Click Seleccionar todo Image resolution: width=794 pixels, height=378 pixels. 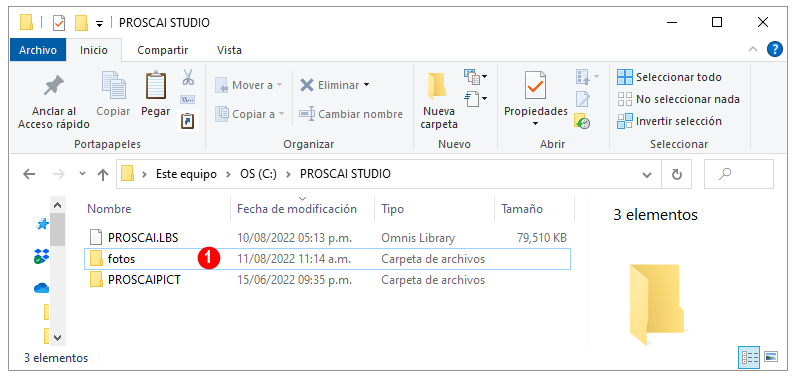[669, 77]
